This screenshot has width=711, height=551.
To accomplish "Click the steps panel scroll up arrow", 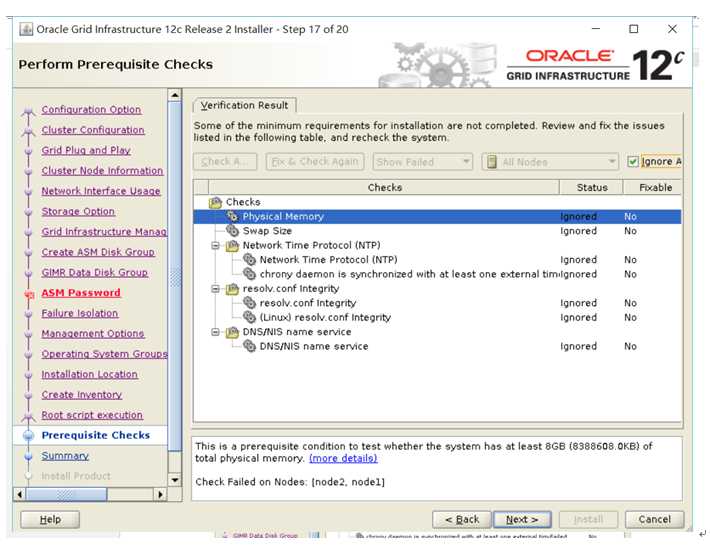I will click(x=175, y=95).
